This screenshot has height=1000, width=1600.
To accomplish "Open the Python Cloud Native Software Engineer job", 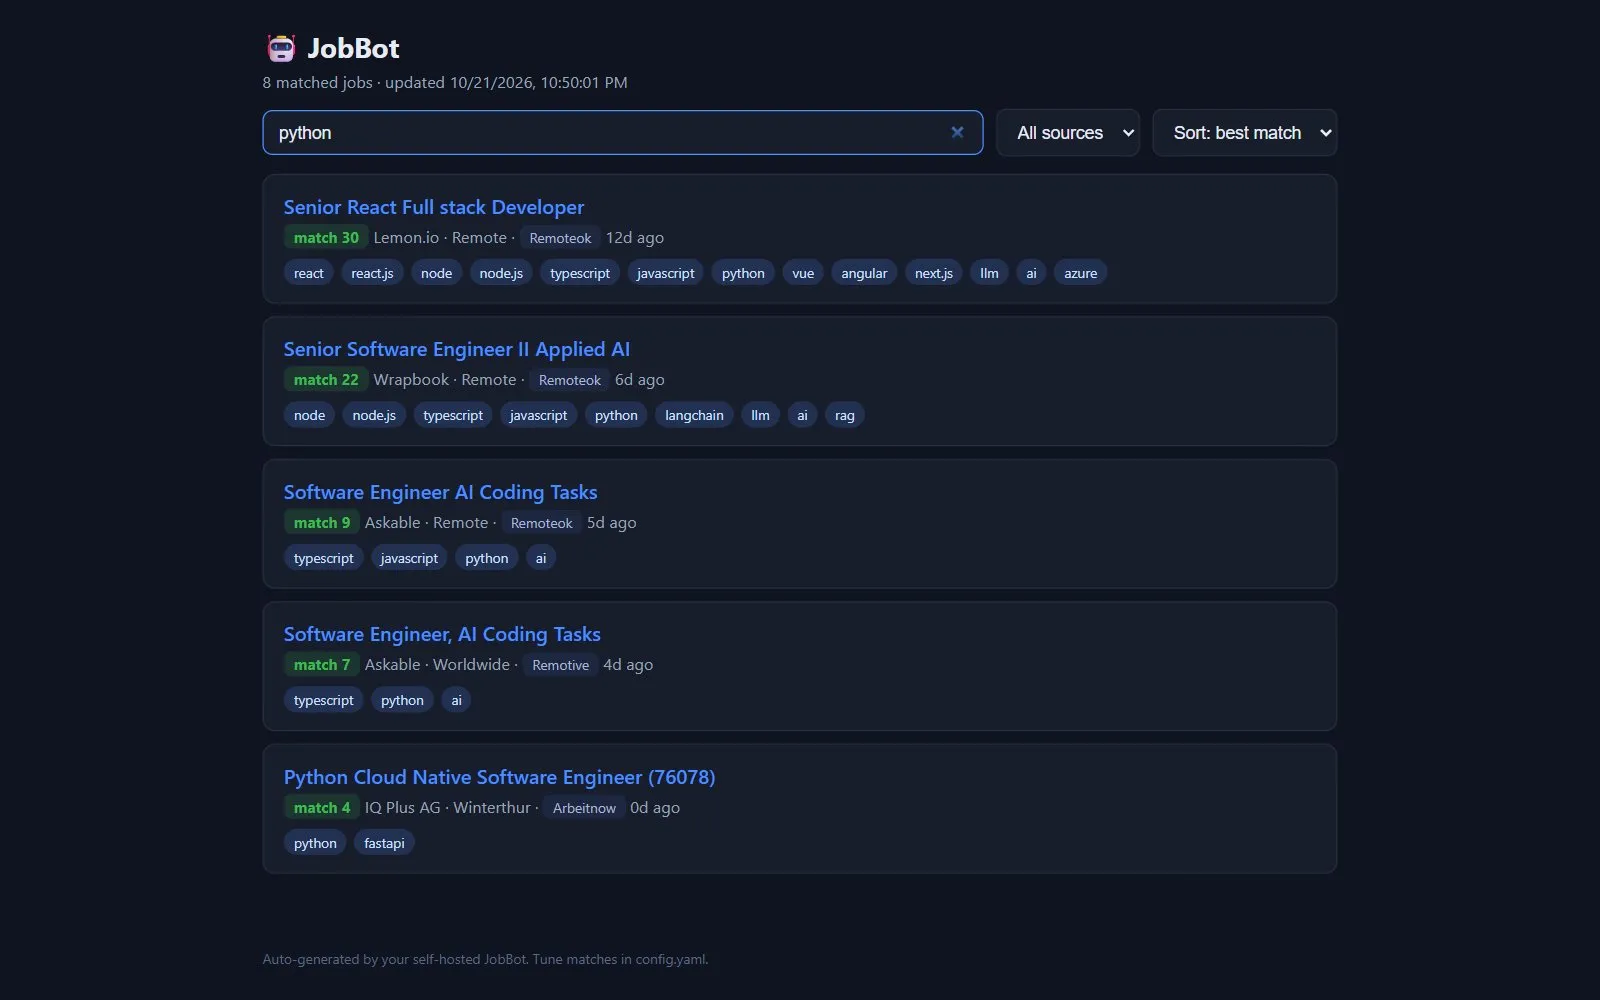I will (x=499, y=777).
